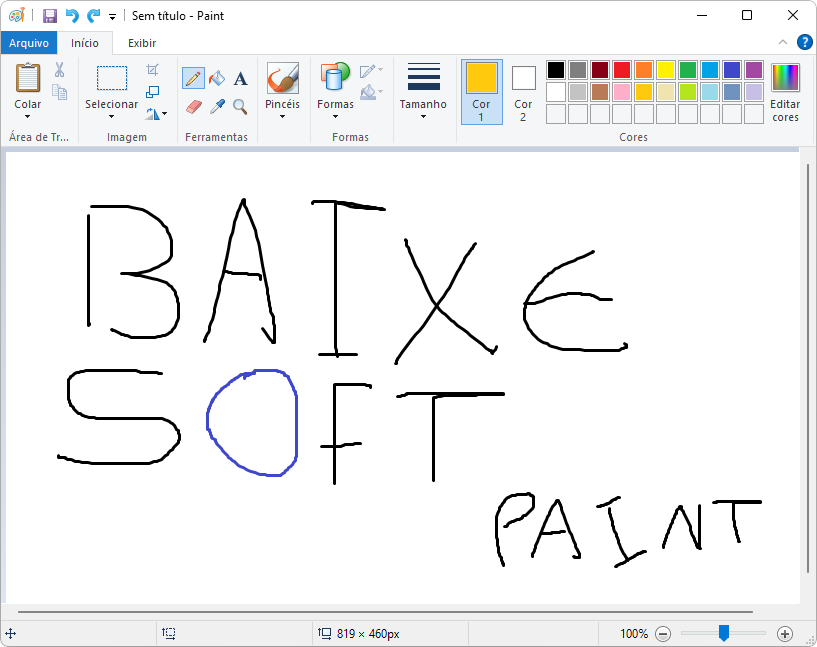Viewport: 817px width, 647px height.
Task: Select the Fill with color bucket tool
Action: [x=217, y=78]
